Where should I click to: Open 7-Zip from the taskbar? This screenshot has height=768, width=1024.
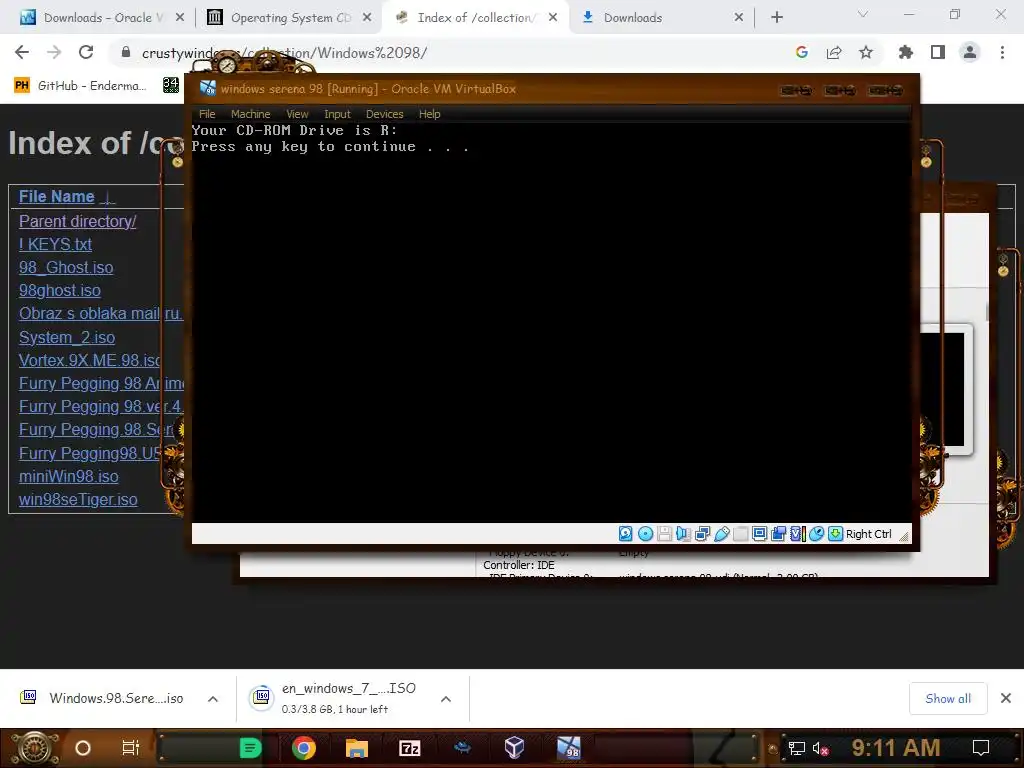point(409,748)
